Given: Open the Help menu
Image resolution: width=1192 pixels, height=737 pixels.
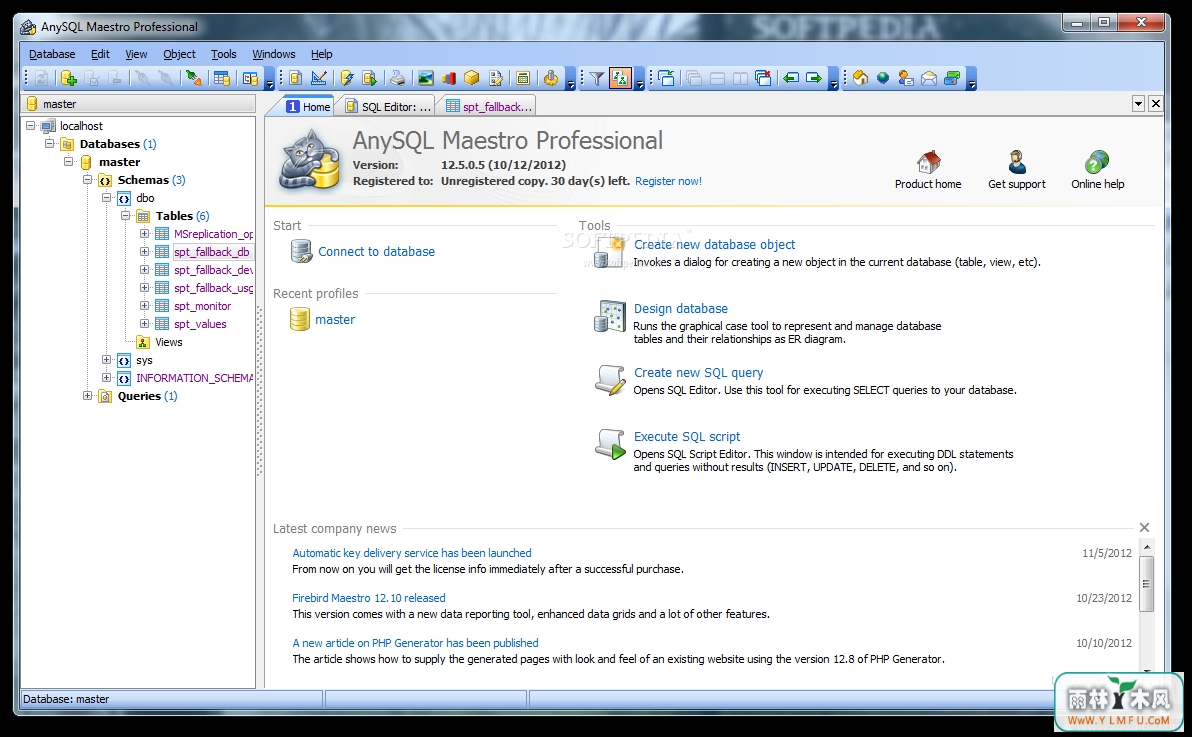Looking at the screenshot, I should pyautogui.click(x=322, y=54).
